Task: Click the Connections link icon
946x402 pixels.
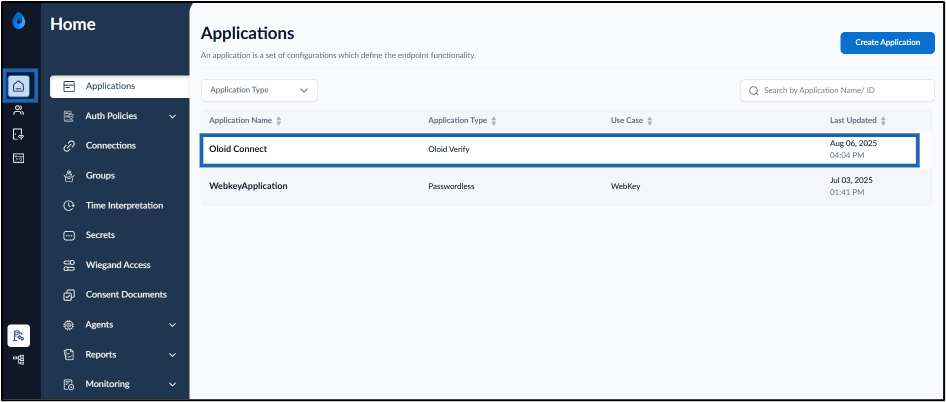Action: coord(69,146)
